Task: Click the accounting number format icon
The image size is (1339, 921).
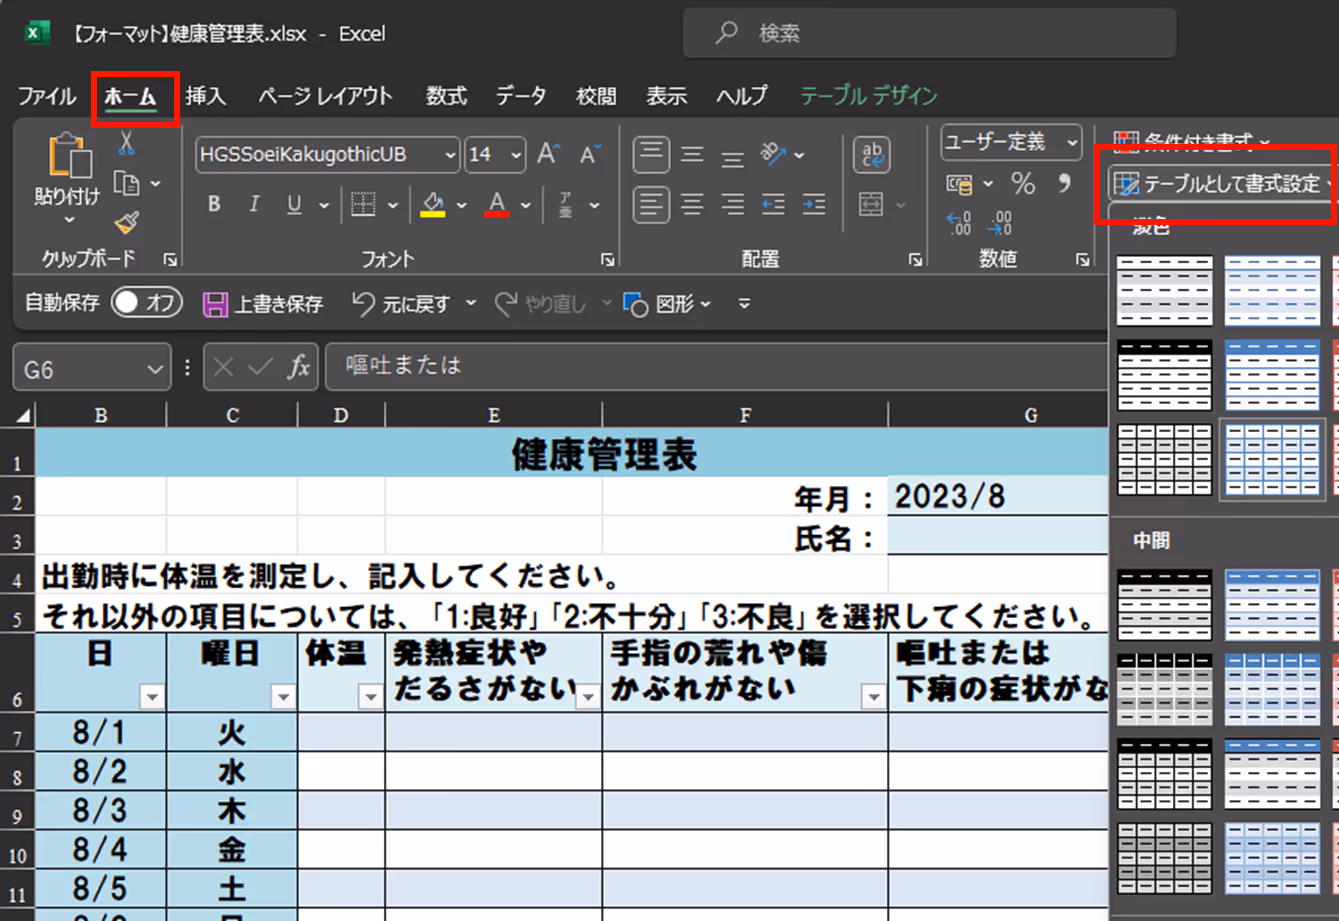Action: pyautogui.click(x=960, y=184)
